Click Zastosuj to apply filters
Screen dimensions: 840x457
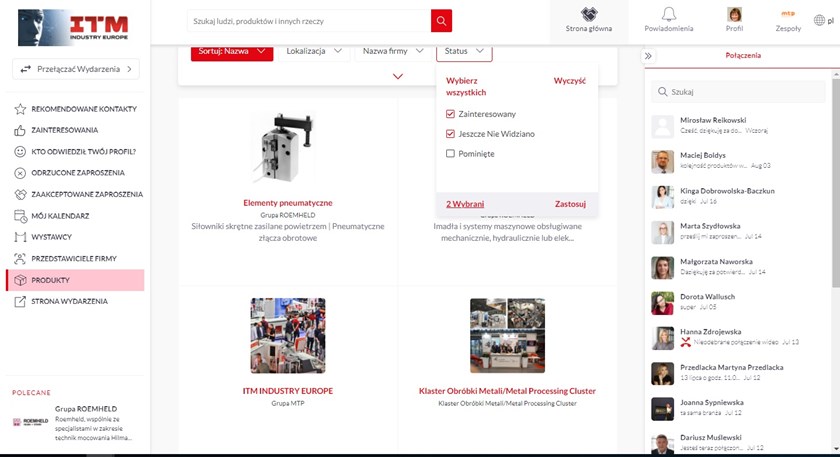570,204
